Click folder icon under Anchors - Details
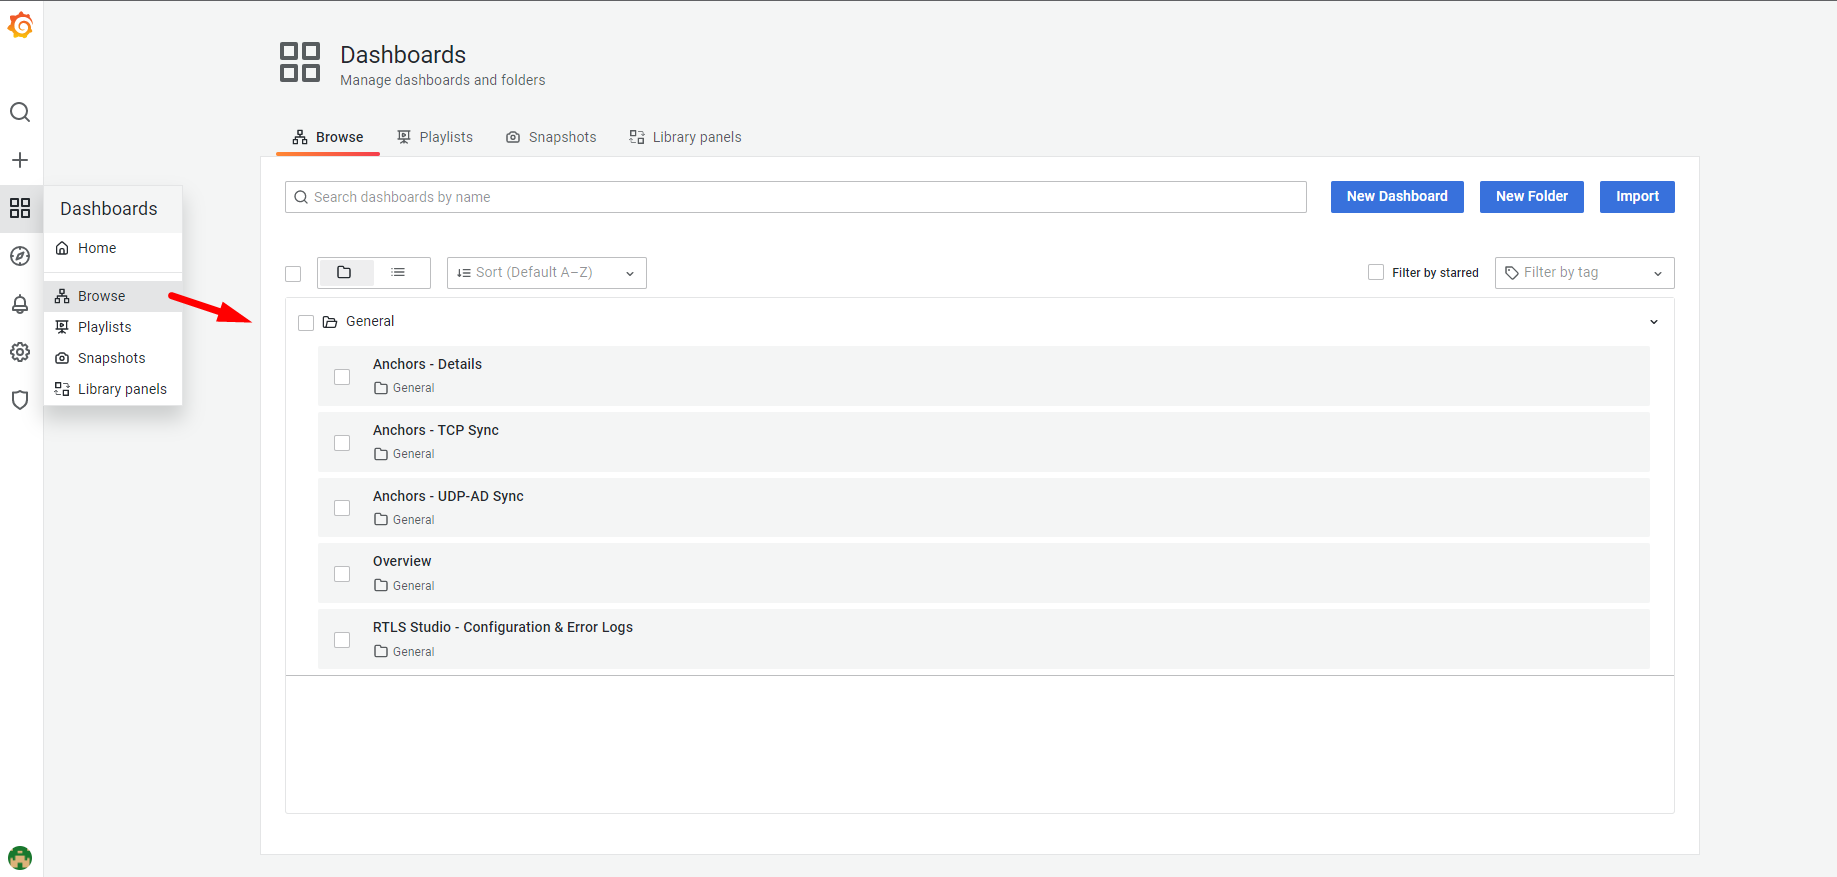The width and height of the screenshot is (1837, 877). [x=381, y=388]
